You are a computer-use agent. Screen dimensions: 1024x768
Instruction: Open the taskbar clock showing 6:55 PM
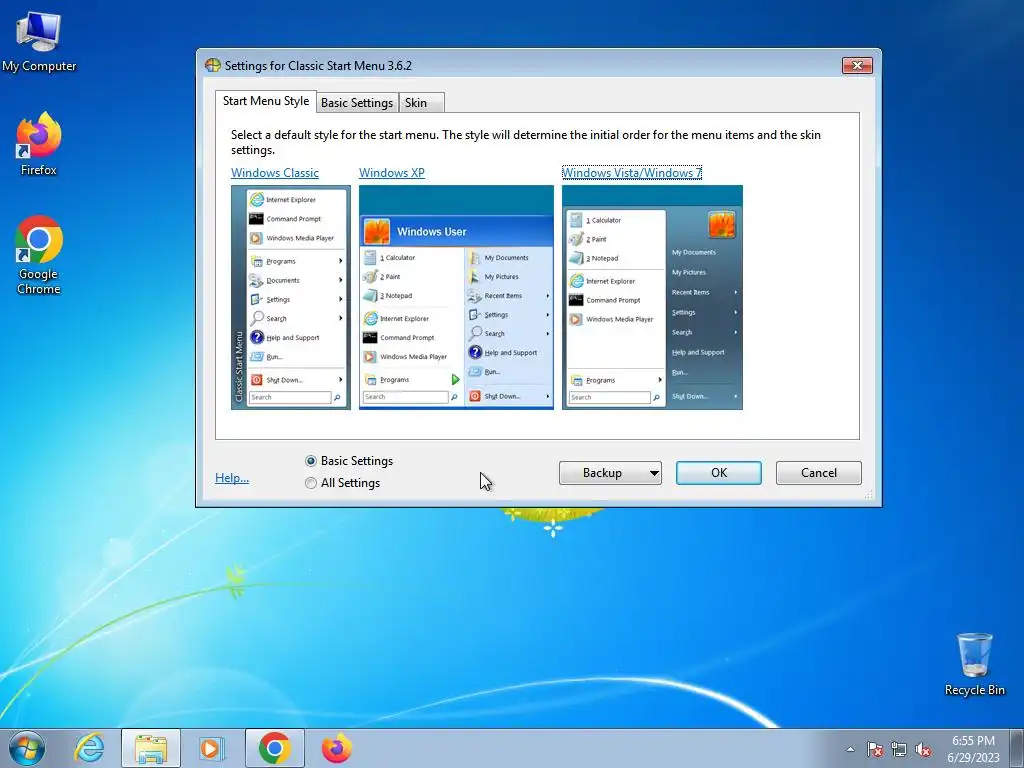(x=973, y=749)
